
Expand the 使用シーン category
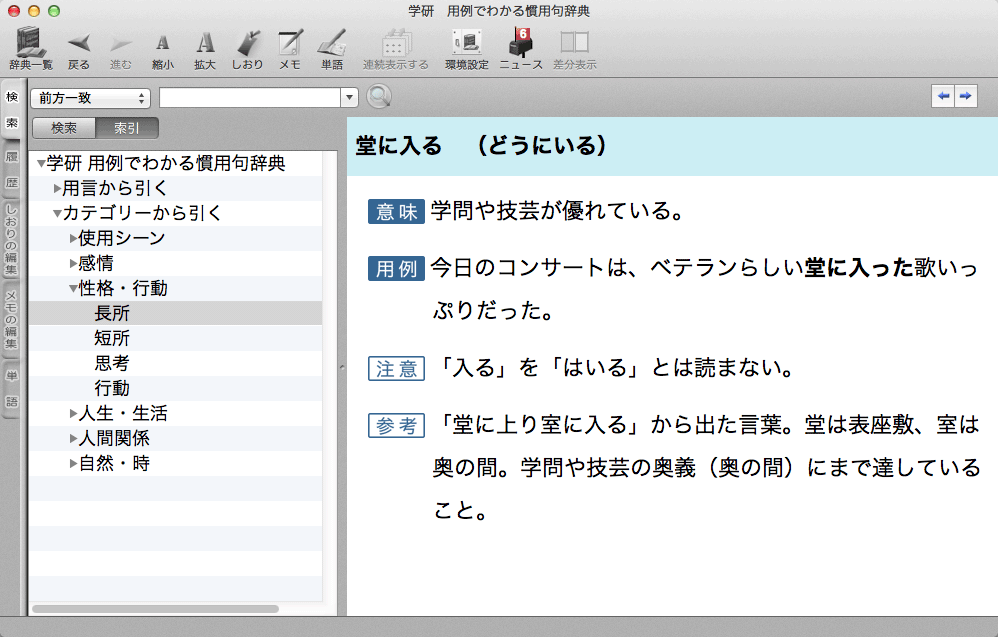(x=73, y=239)
